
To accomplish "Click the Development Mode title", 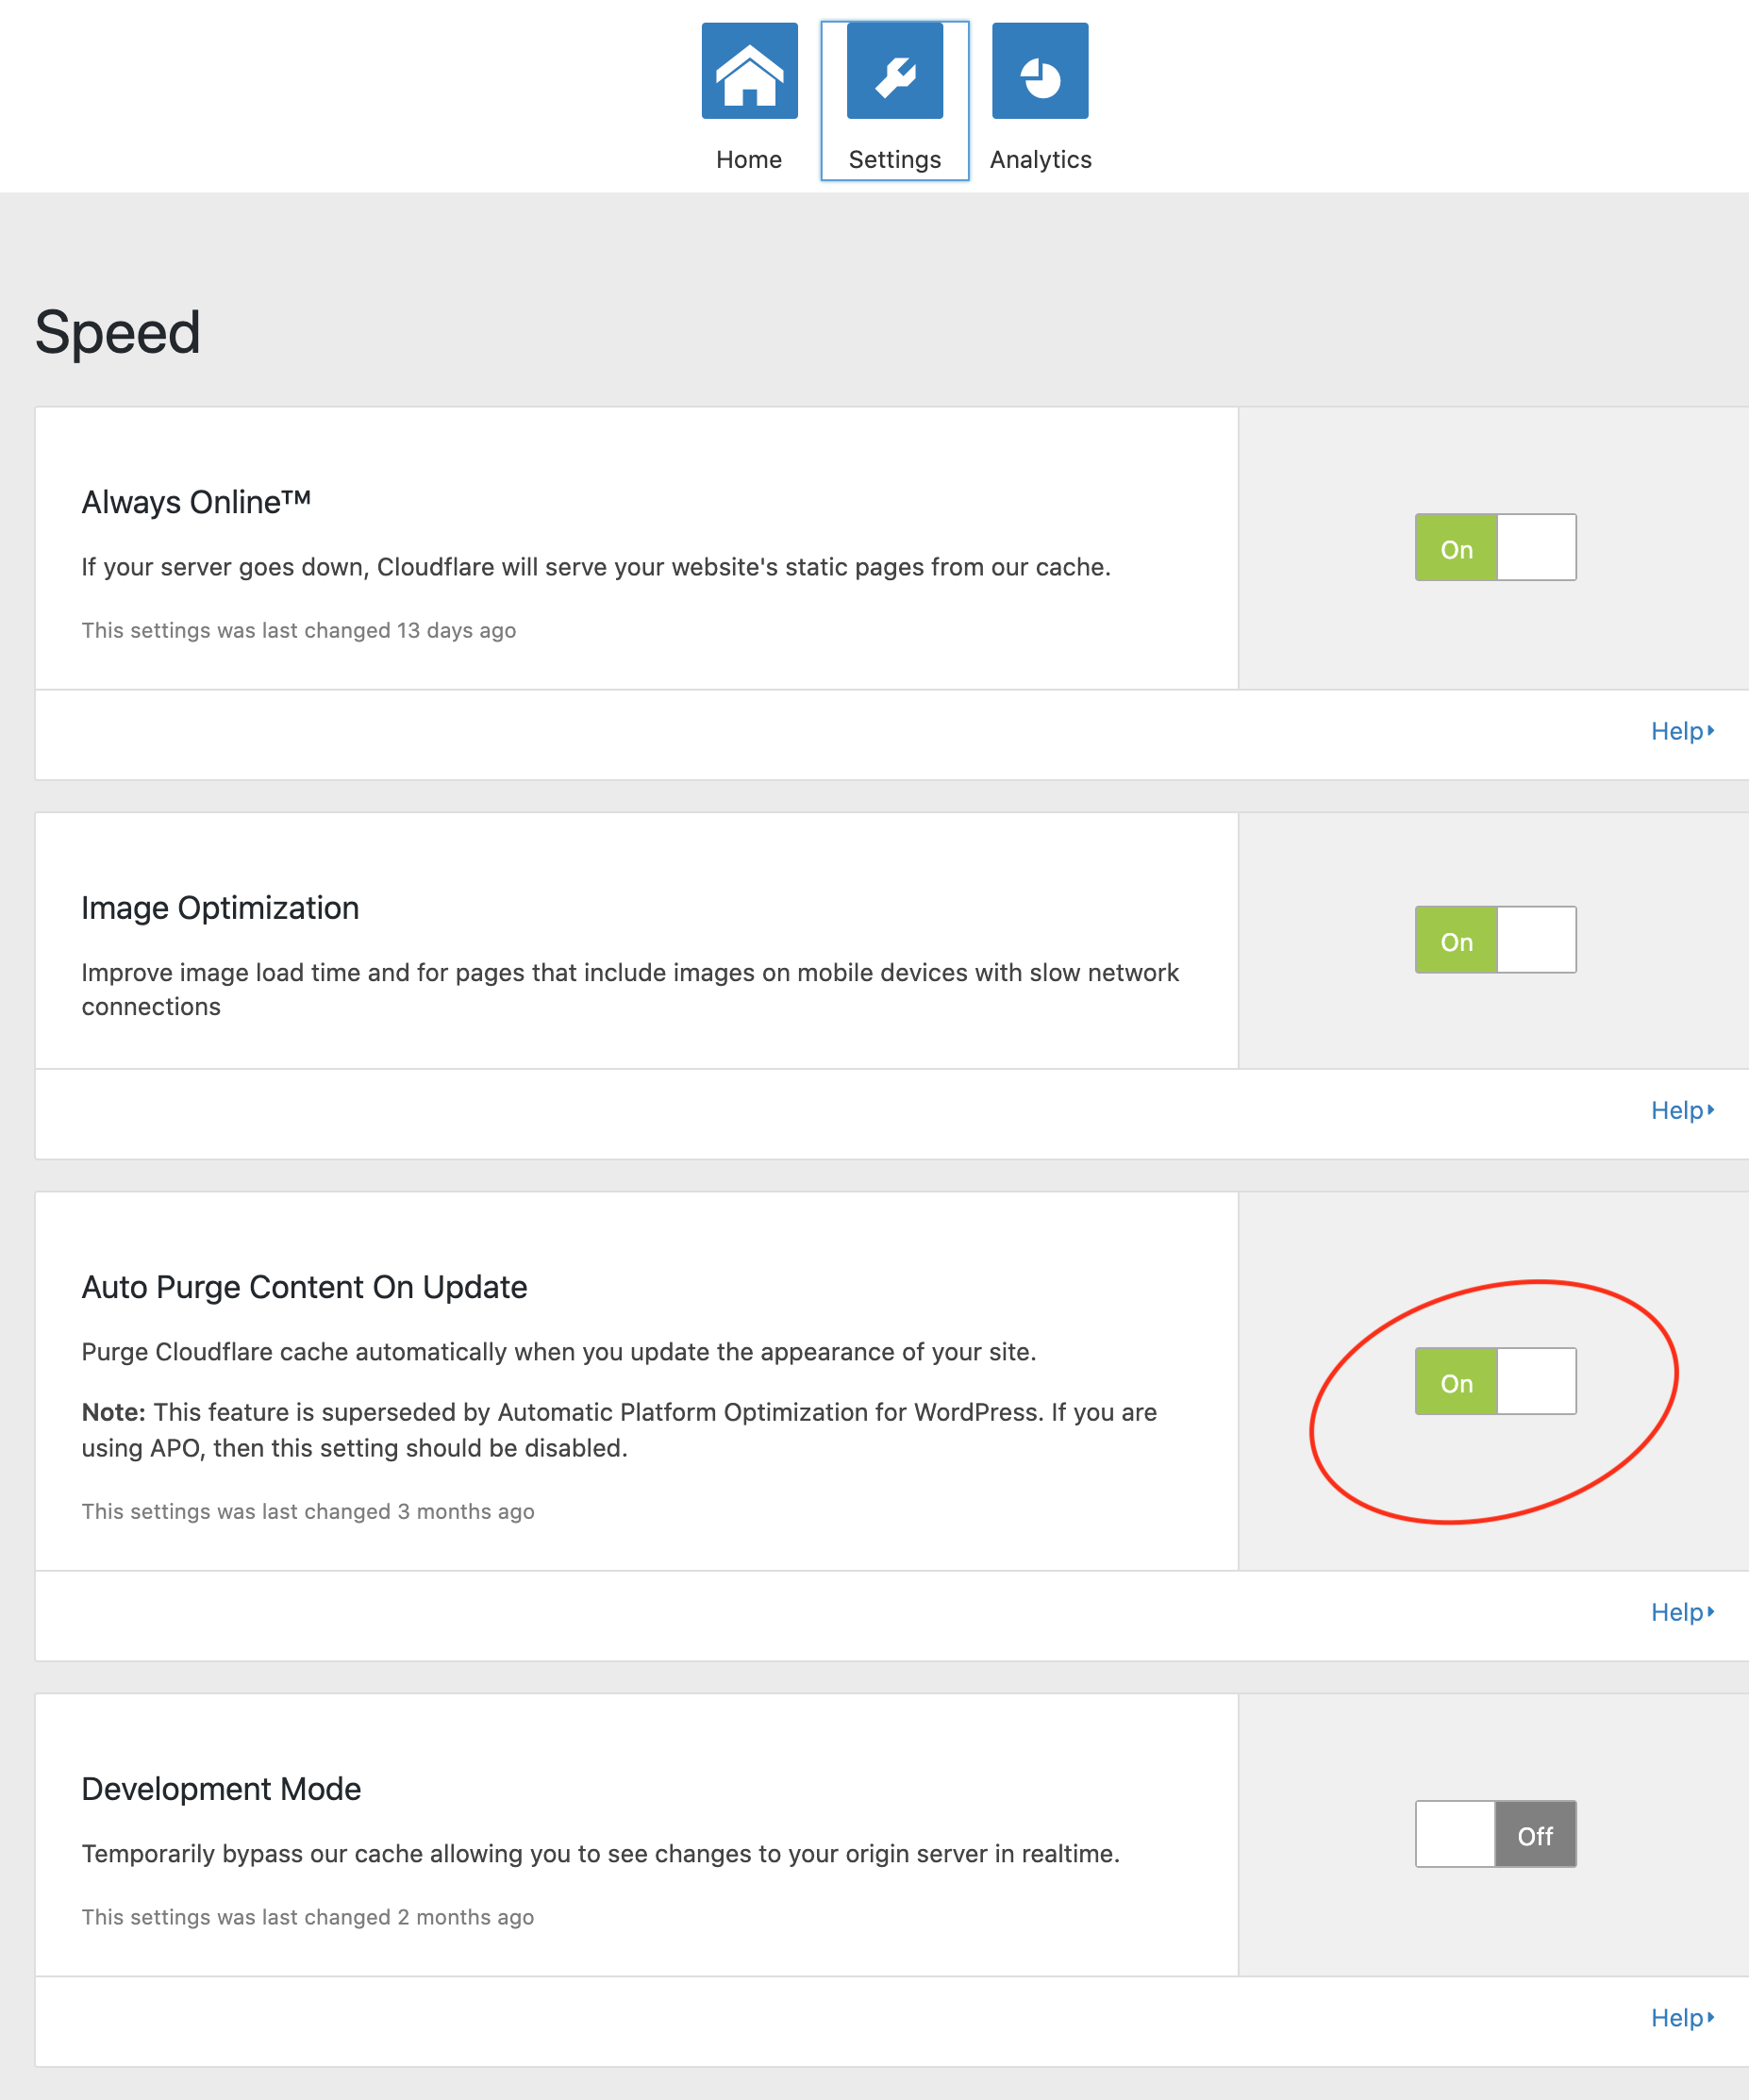I will coord(221,1789).
